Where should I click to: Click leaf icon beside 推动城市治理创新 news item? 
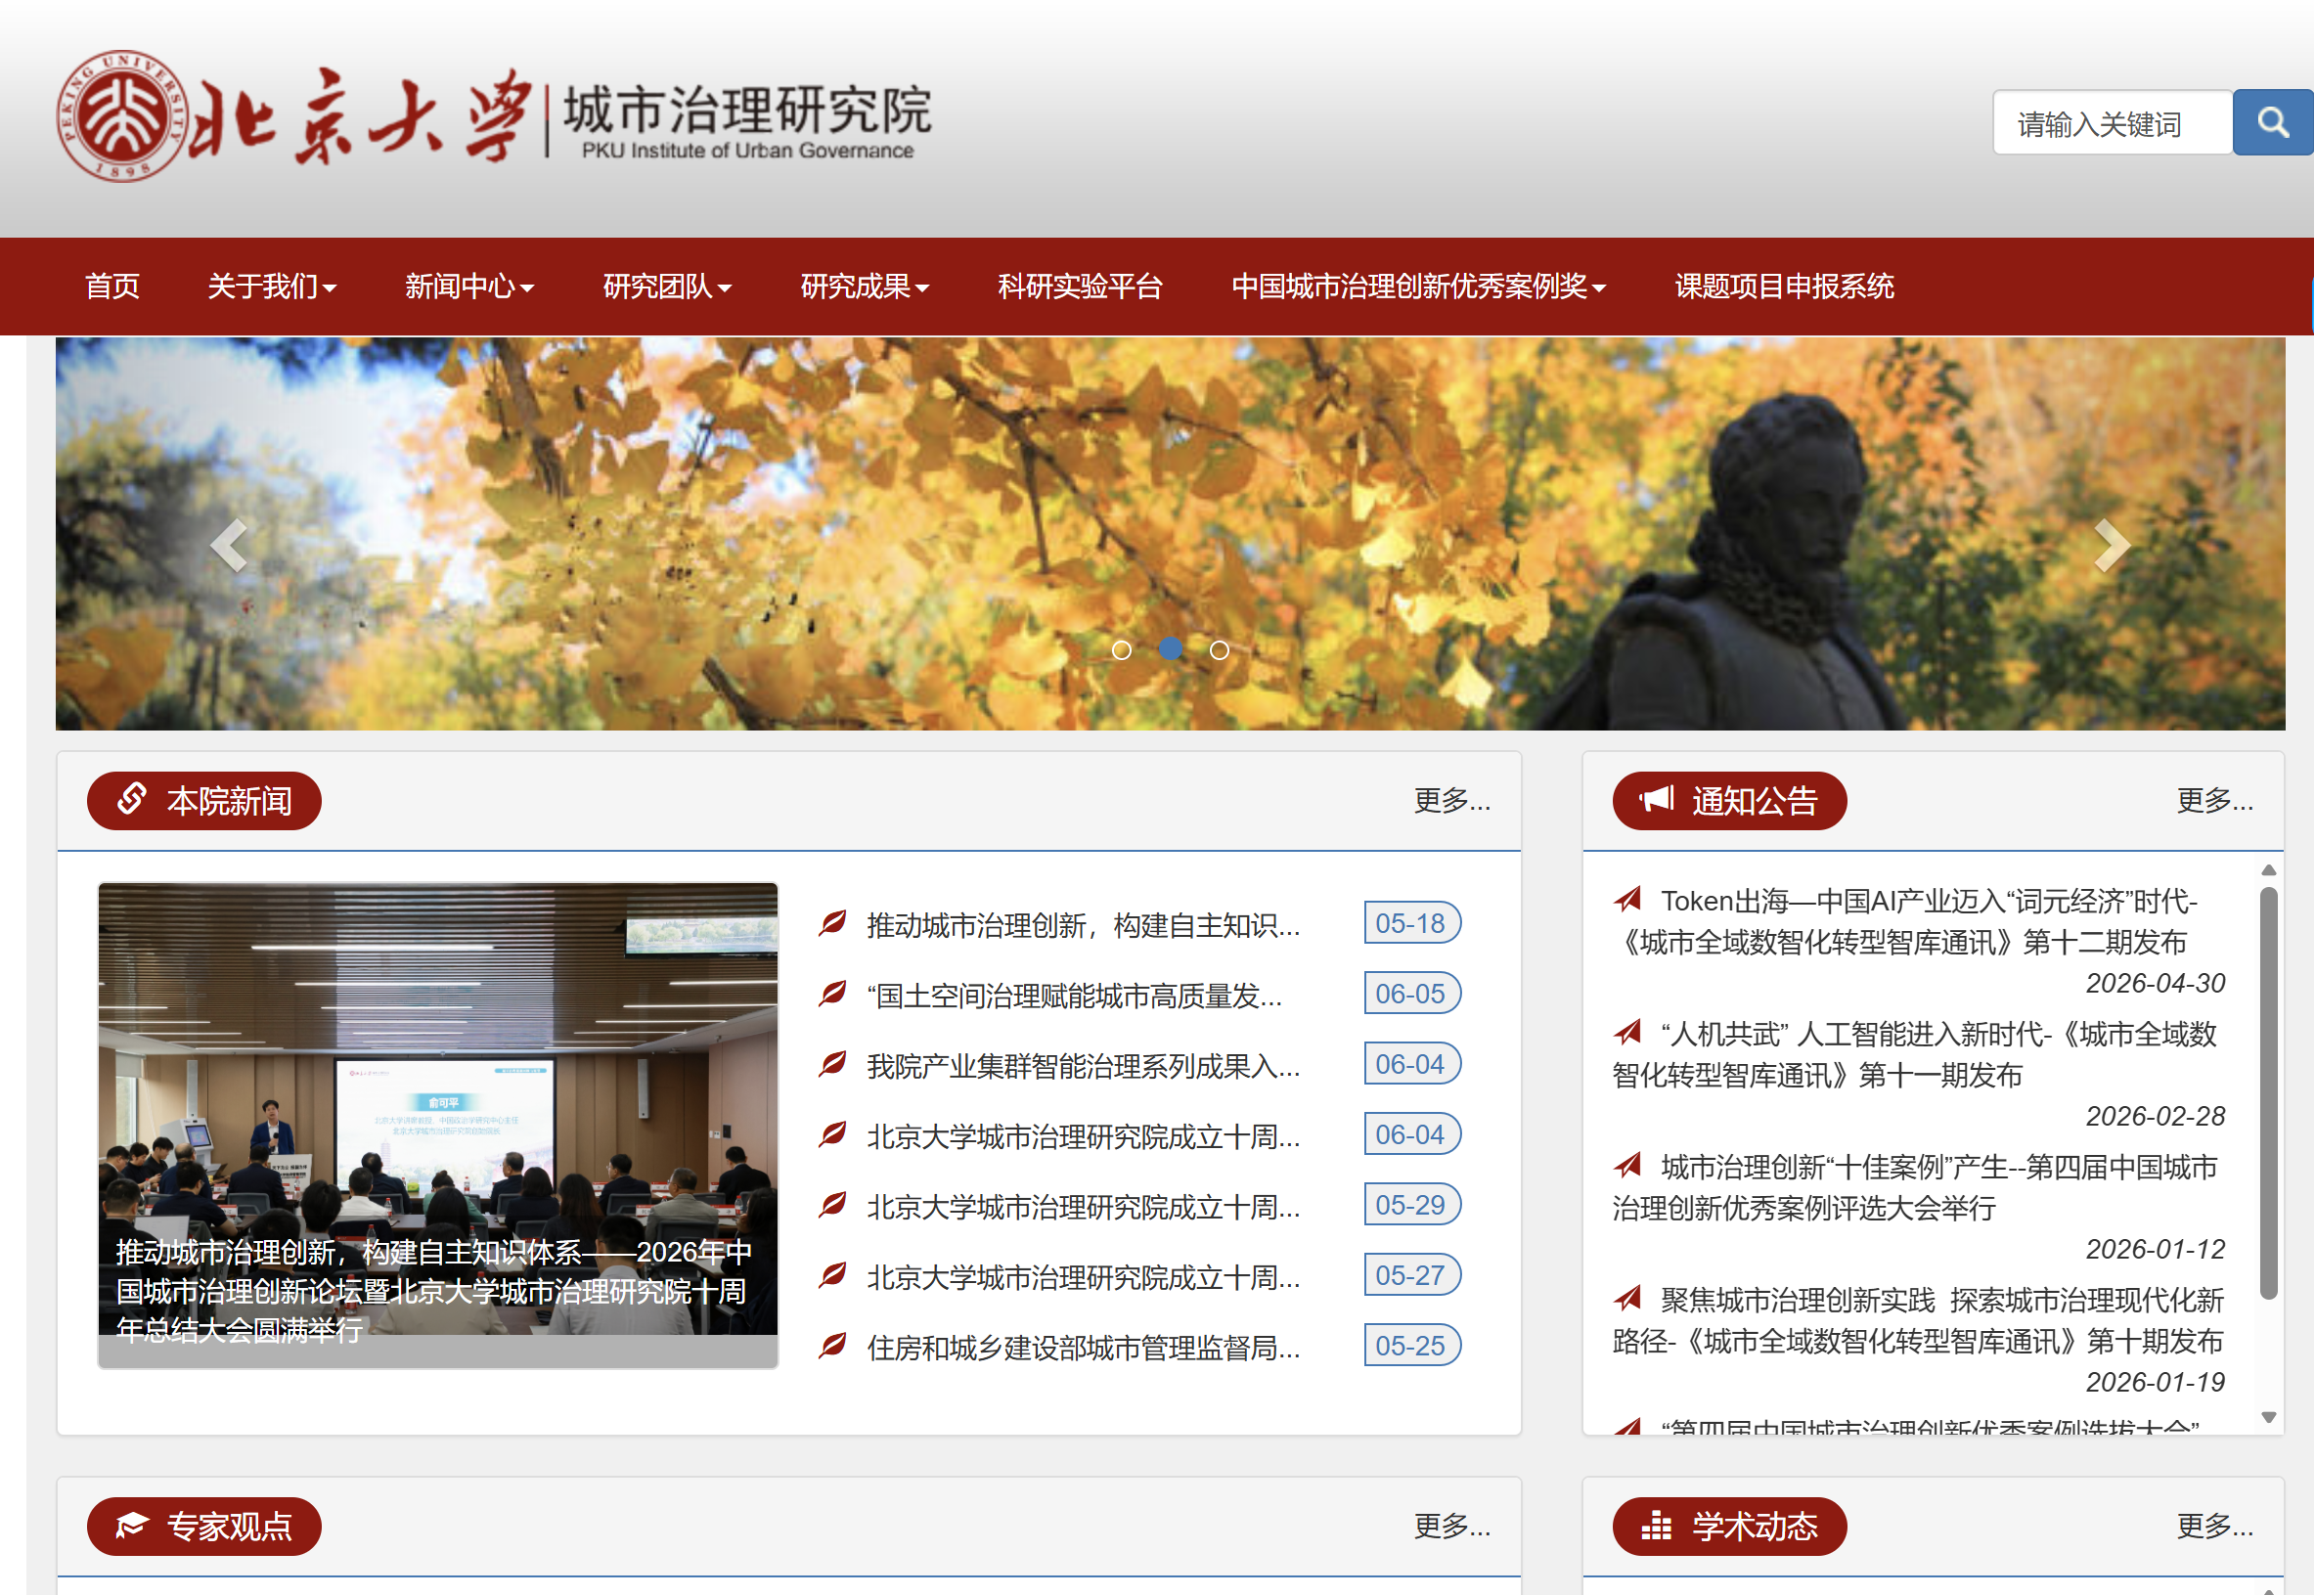pos(833,923)
